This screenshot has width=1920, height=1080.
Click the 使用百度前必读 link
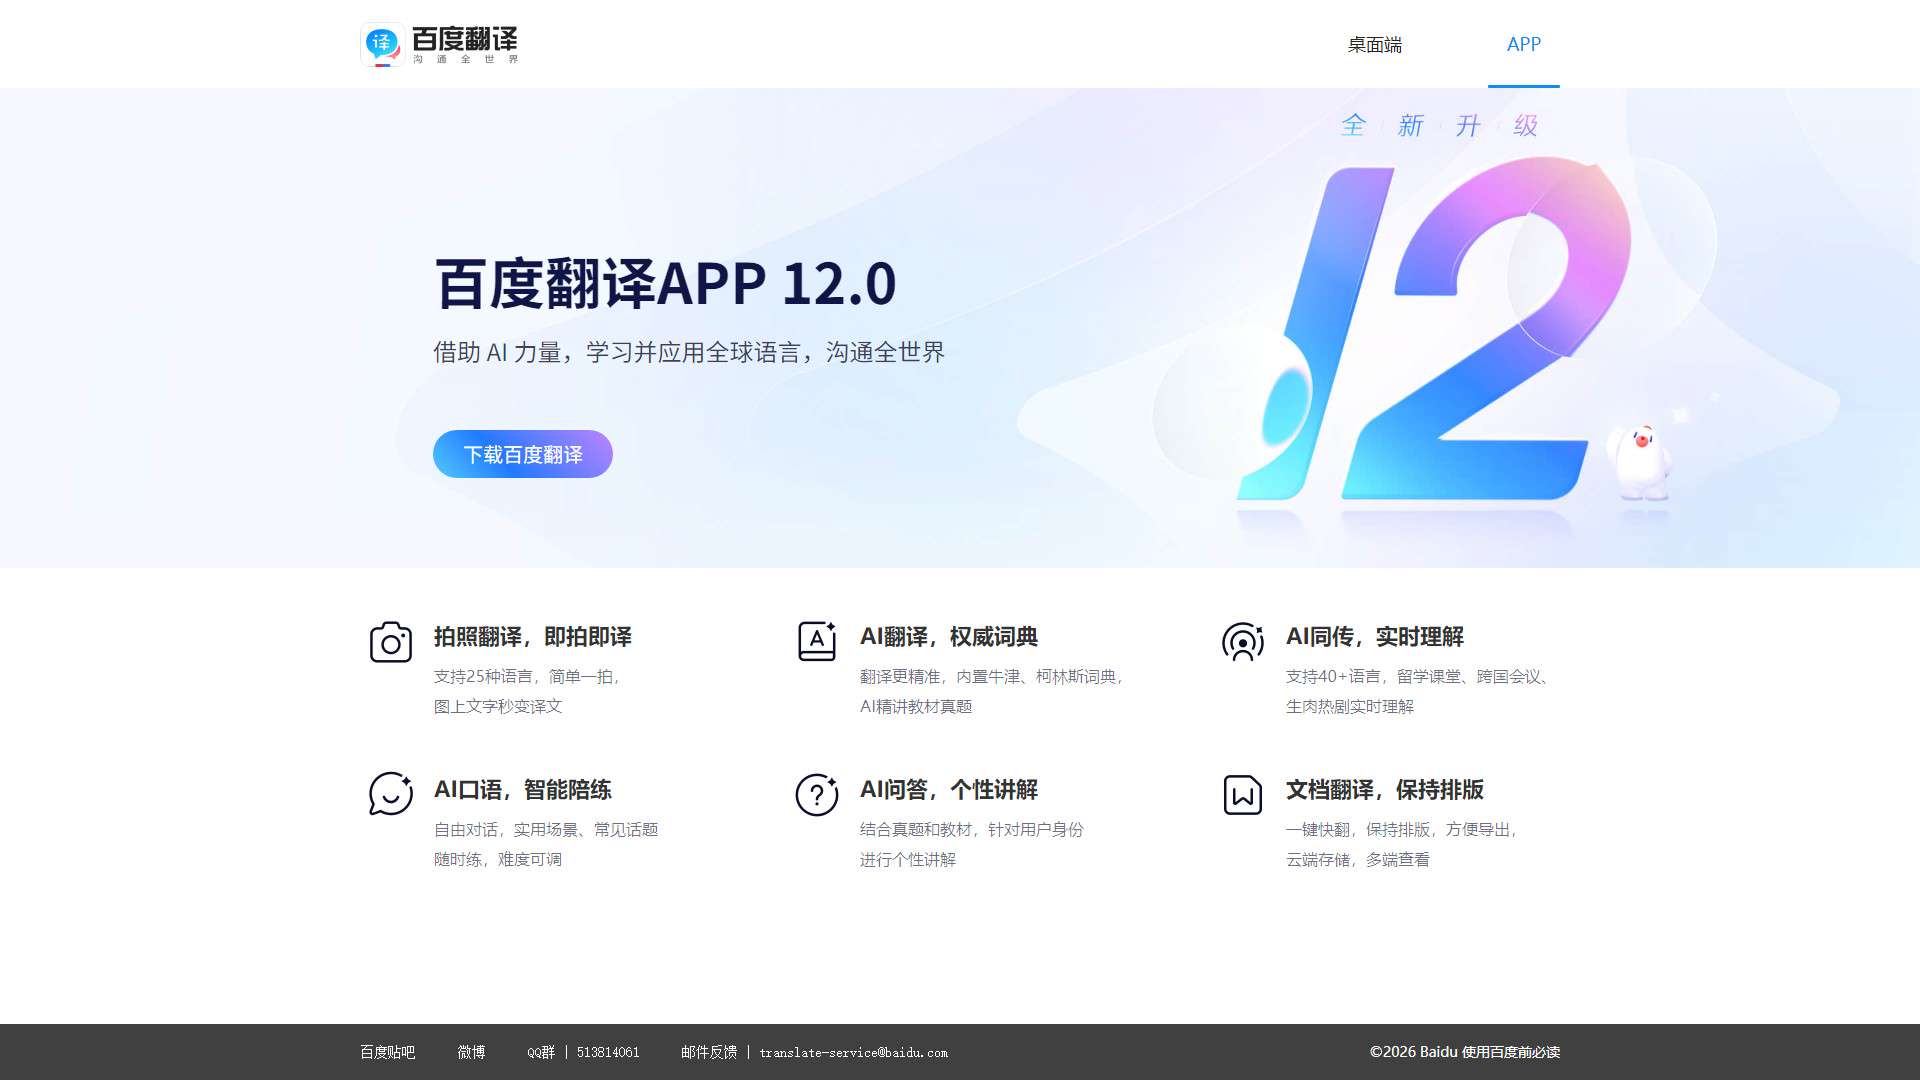pyautogui.click(x=1511, y=1052)
